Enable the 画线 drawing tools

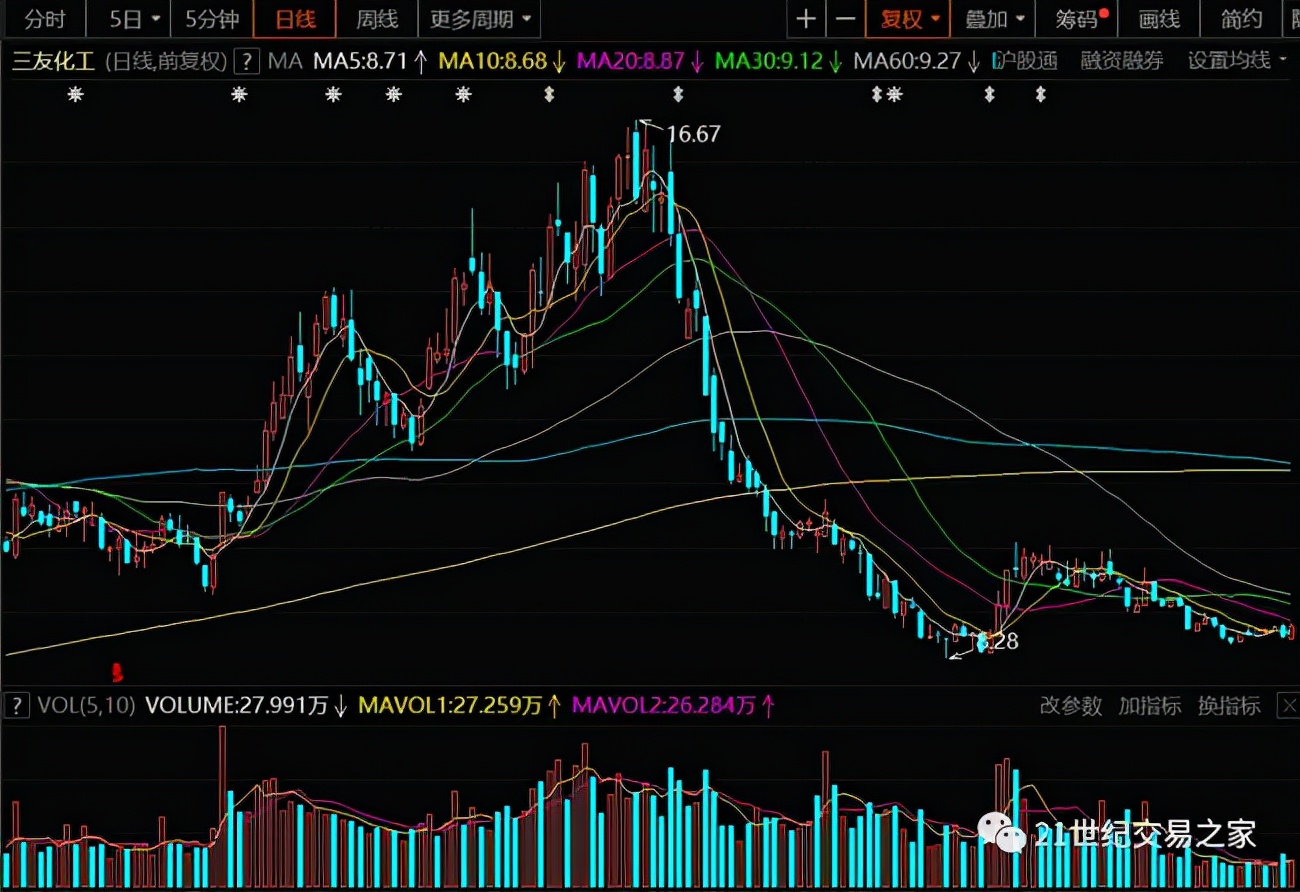point(1159,19)
